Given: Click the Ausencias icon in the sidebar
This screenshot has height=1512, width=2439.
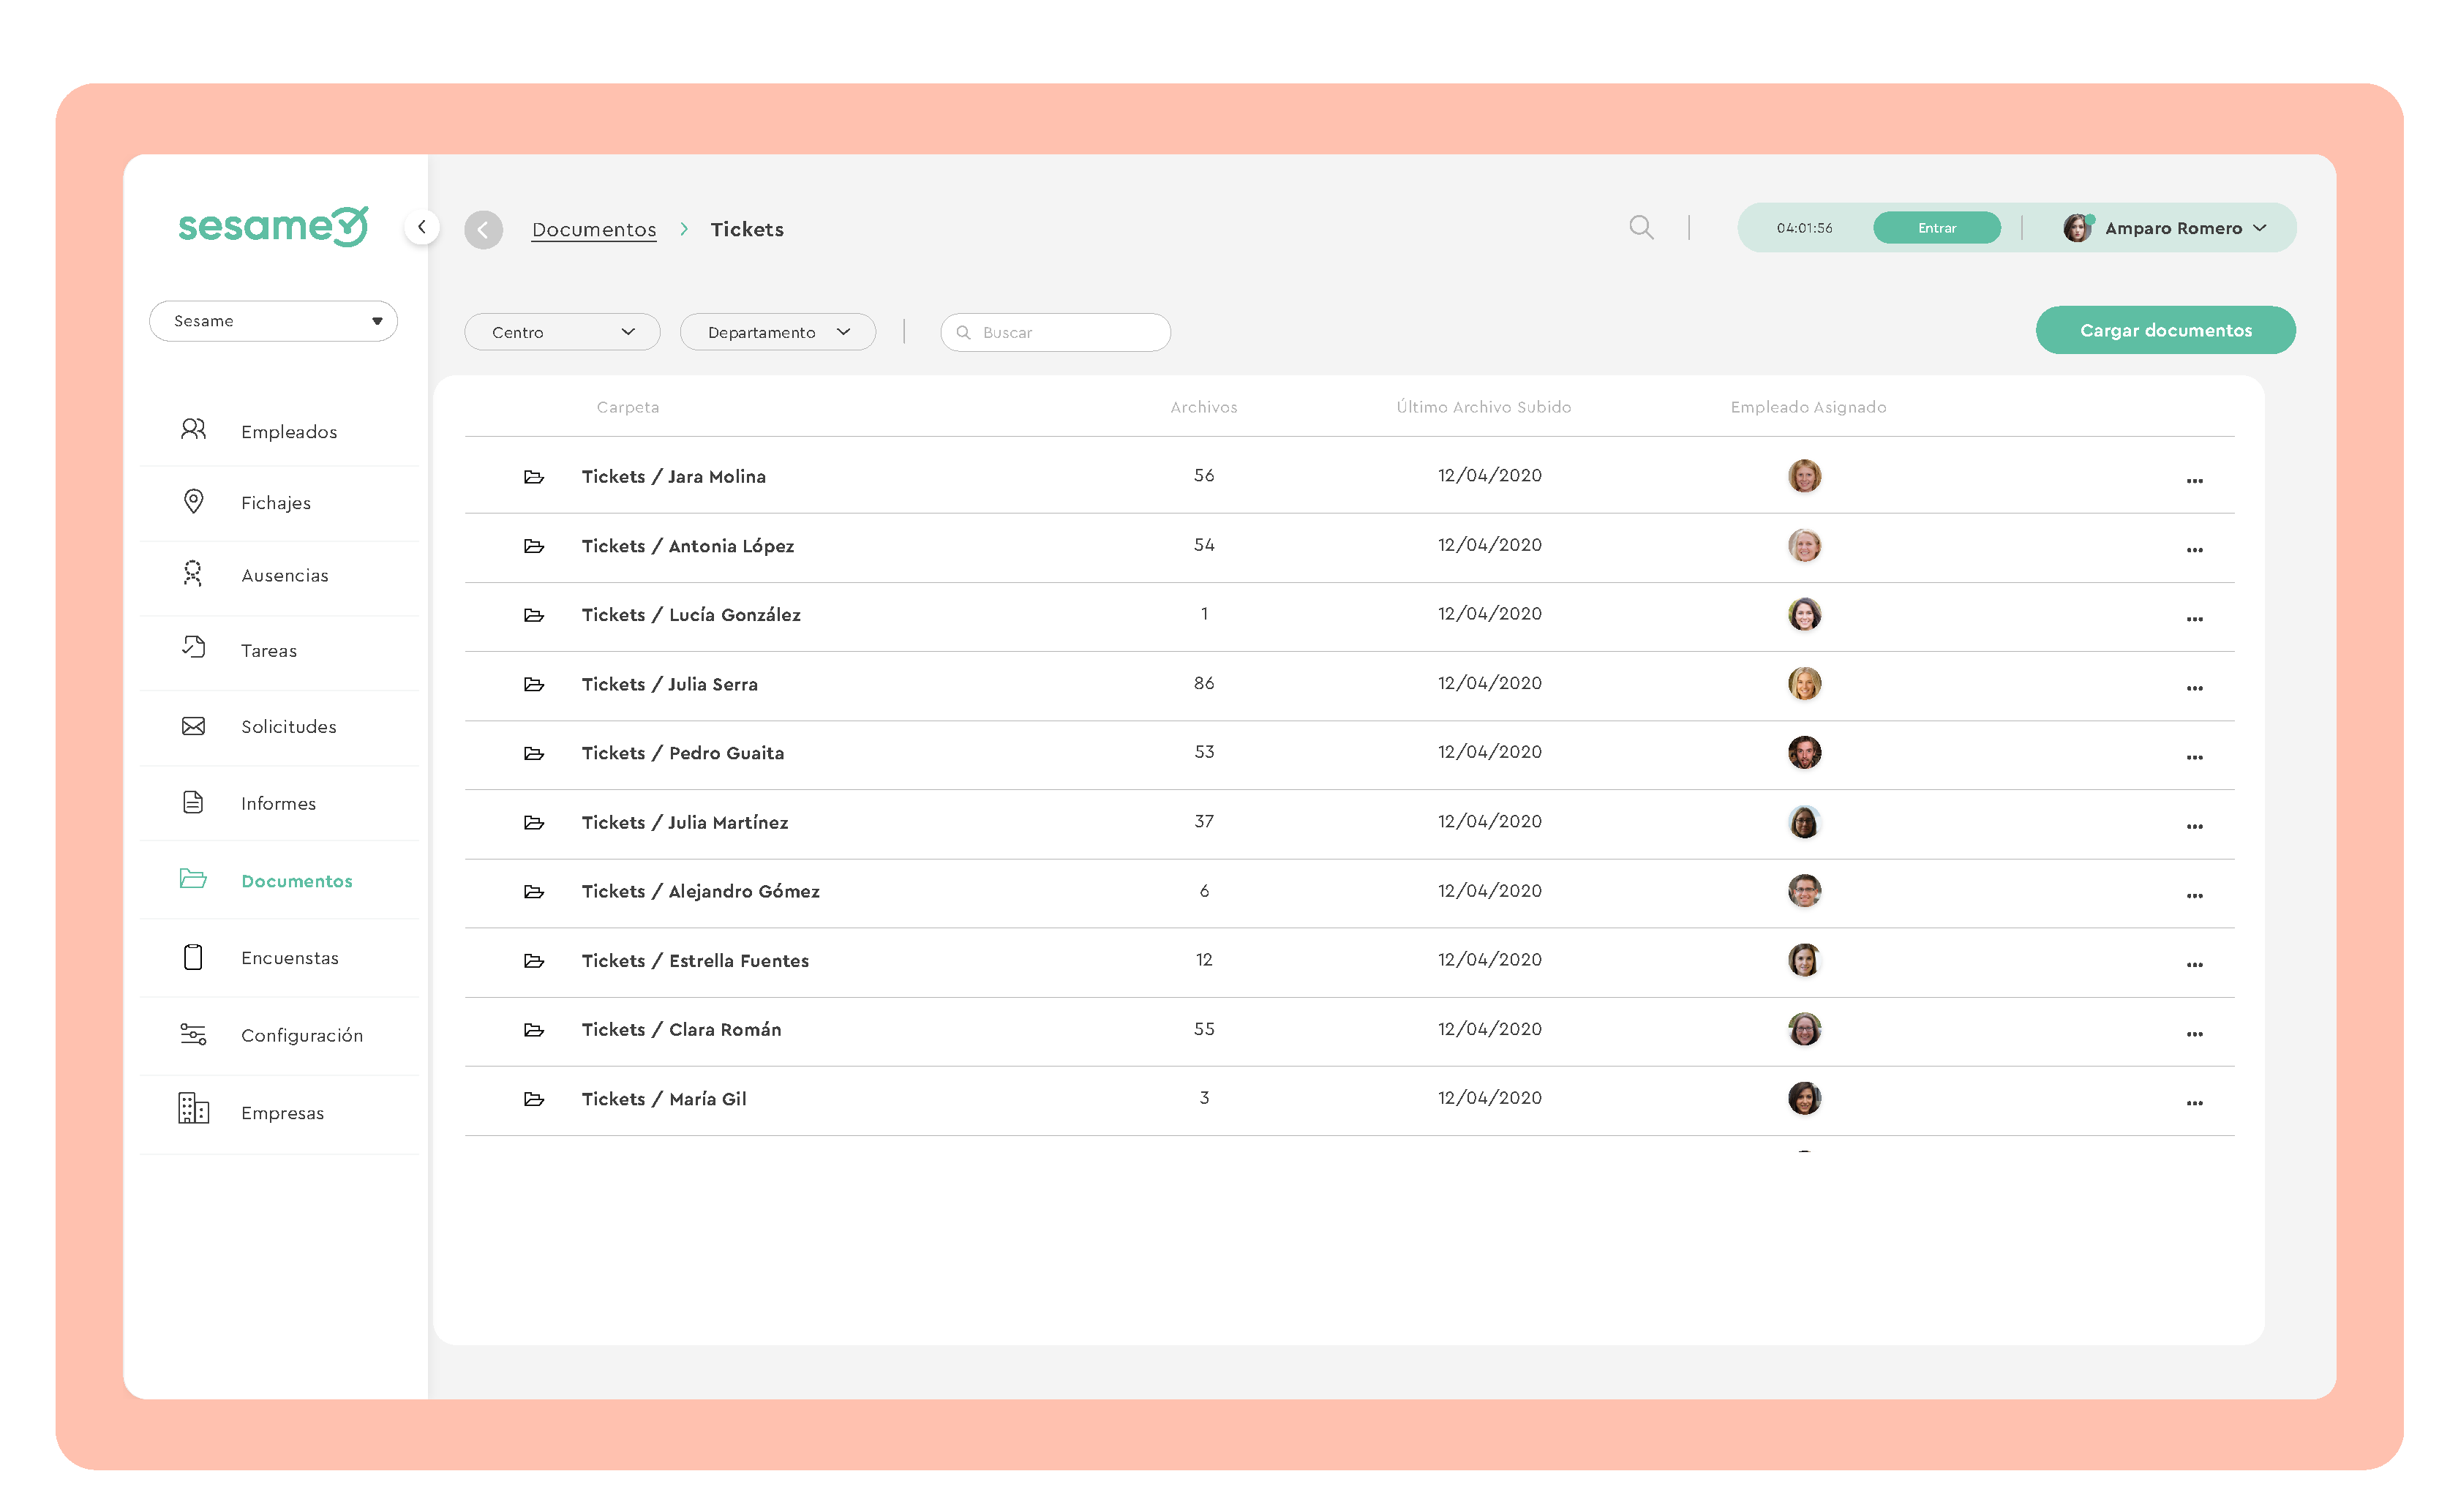Looking at the screenshot, I should (x=193, y=573).
